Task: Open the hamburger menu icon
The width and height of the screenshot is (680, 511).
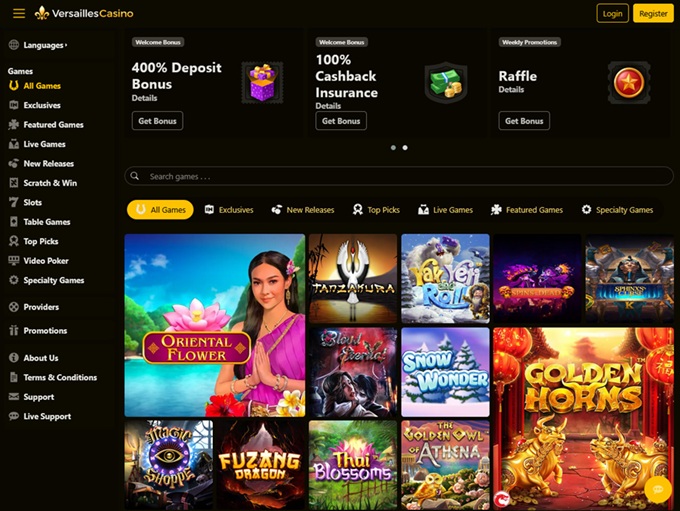Action: click(19, 13)
